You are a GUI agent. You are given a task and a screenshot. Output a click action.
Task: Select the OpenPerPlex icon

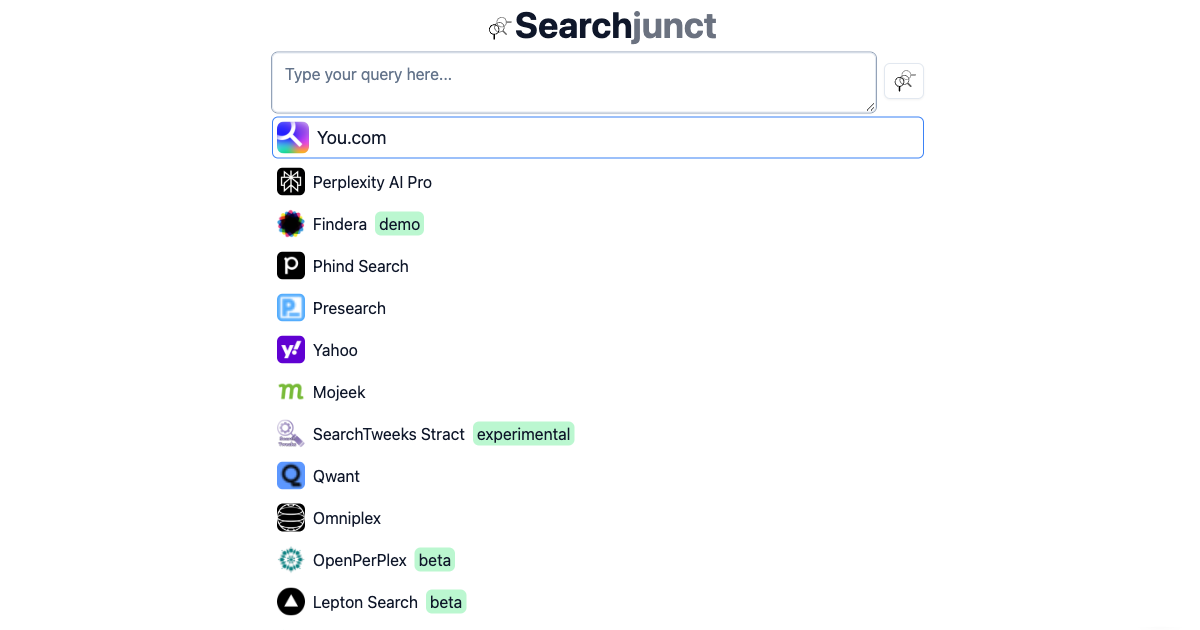point(290,559)
